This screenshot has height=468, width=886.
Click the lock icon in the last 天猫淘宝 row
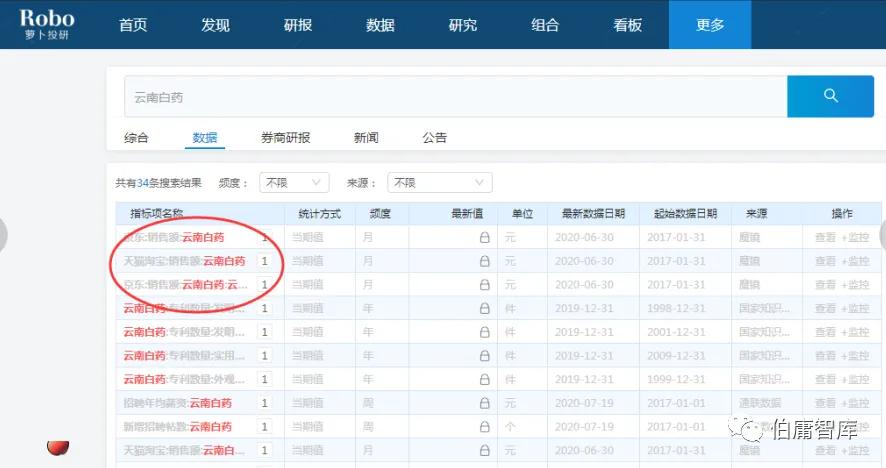[484, 450]
